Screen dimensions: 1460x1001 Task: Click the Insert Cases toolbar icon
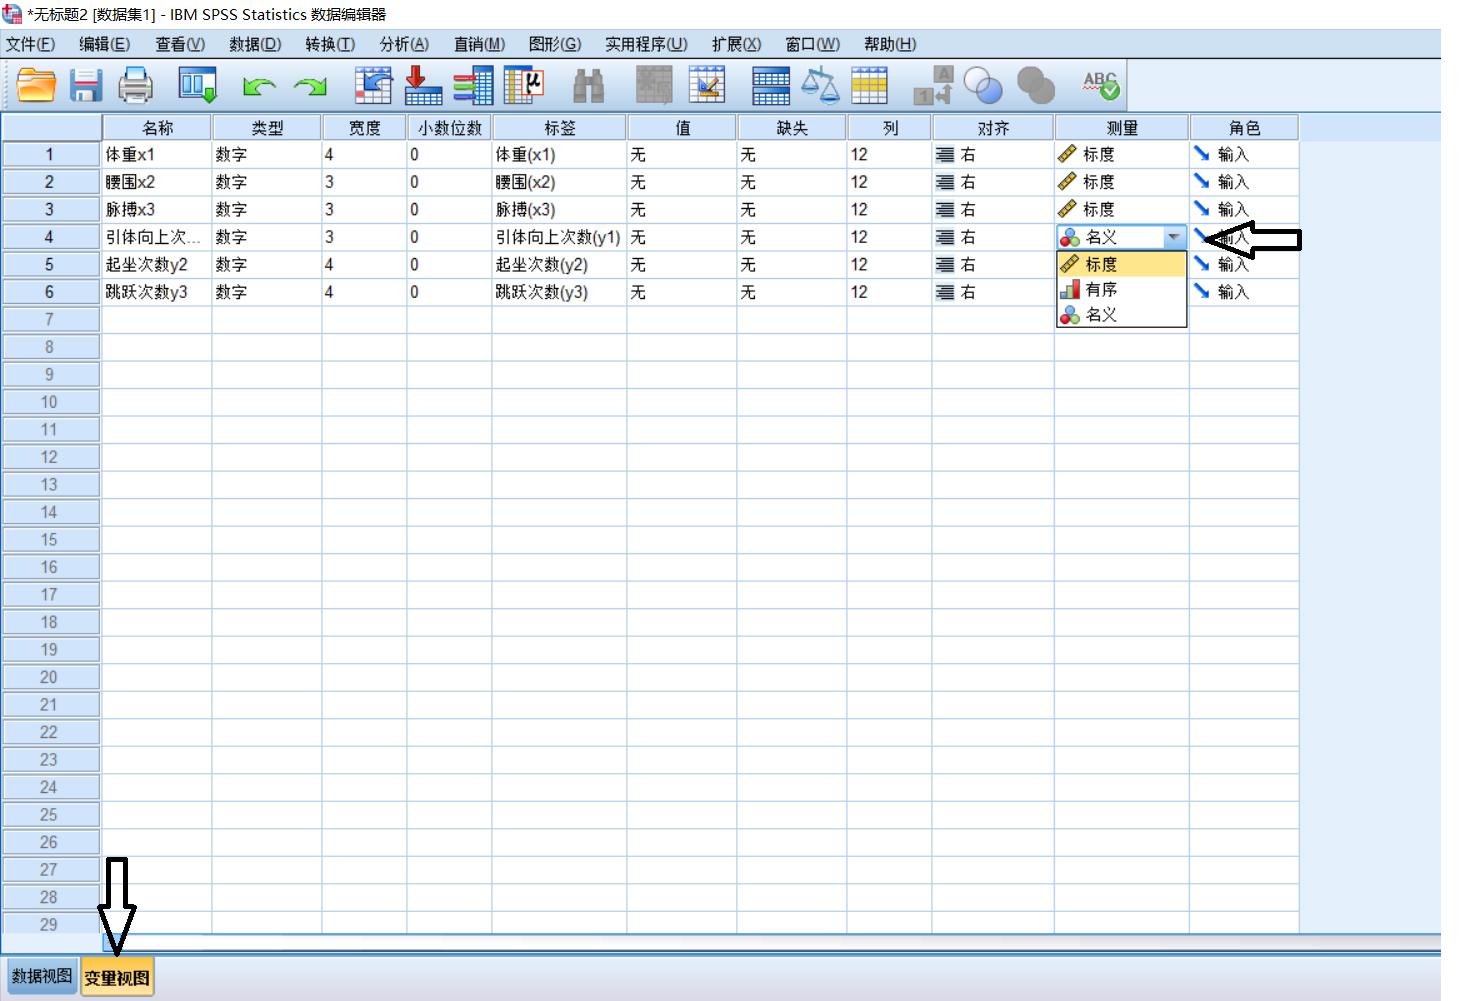pos(655,86)
